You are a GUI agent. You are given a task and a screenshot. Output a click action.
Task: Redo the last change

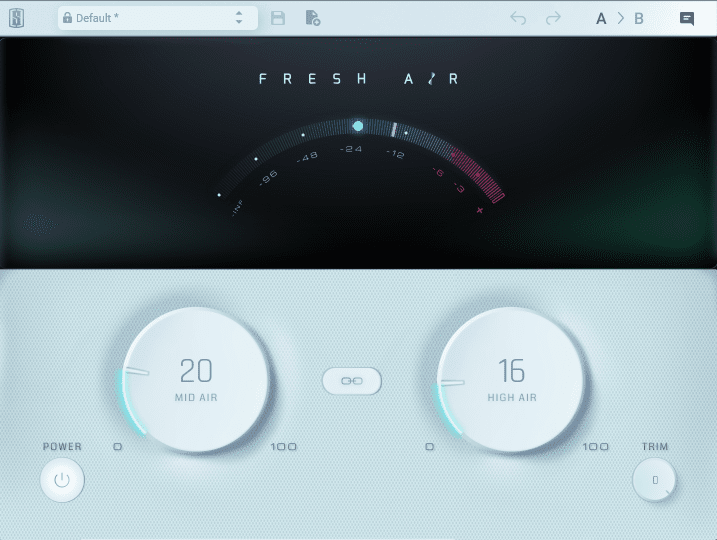pyautogui.click(x=553, y=18)
